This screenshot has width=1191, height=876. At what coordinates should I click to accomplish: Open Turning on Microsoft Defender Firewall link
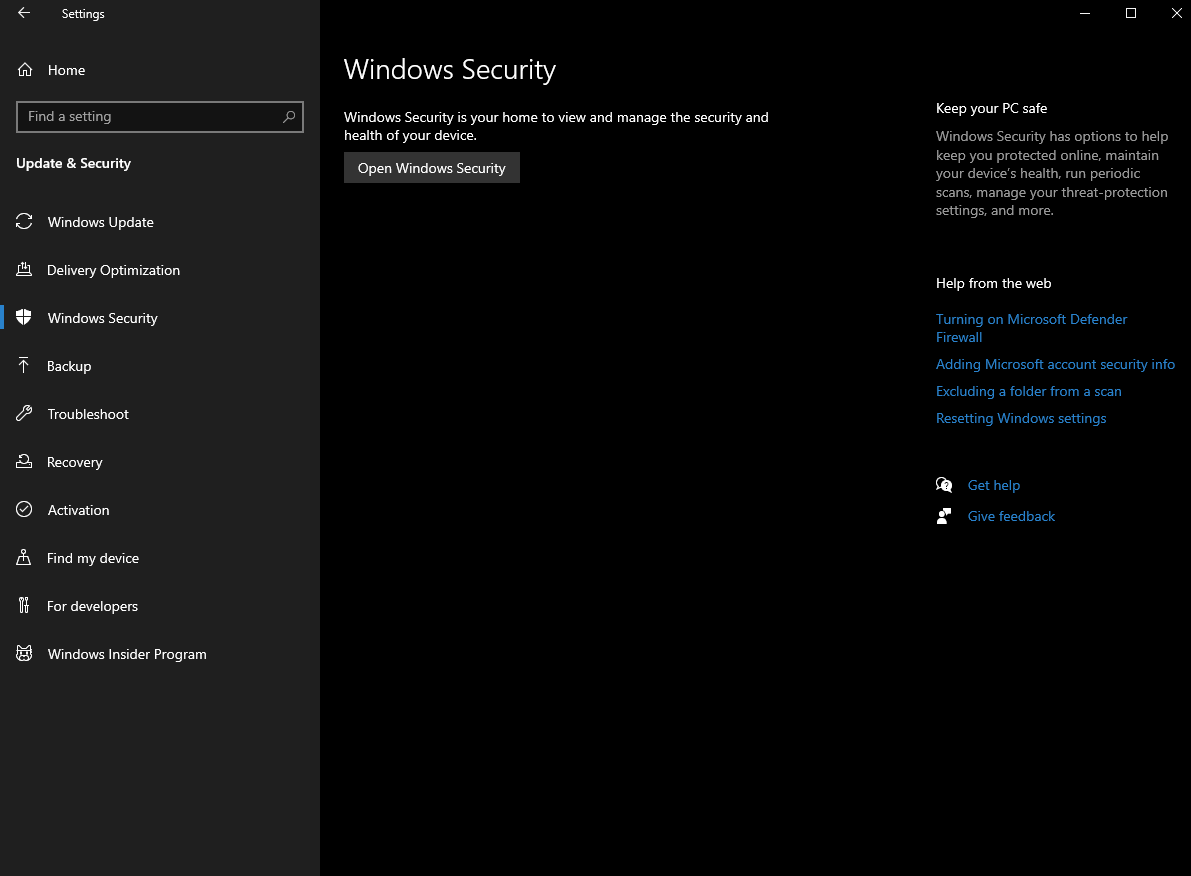point(1031,328)
